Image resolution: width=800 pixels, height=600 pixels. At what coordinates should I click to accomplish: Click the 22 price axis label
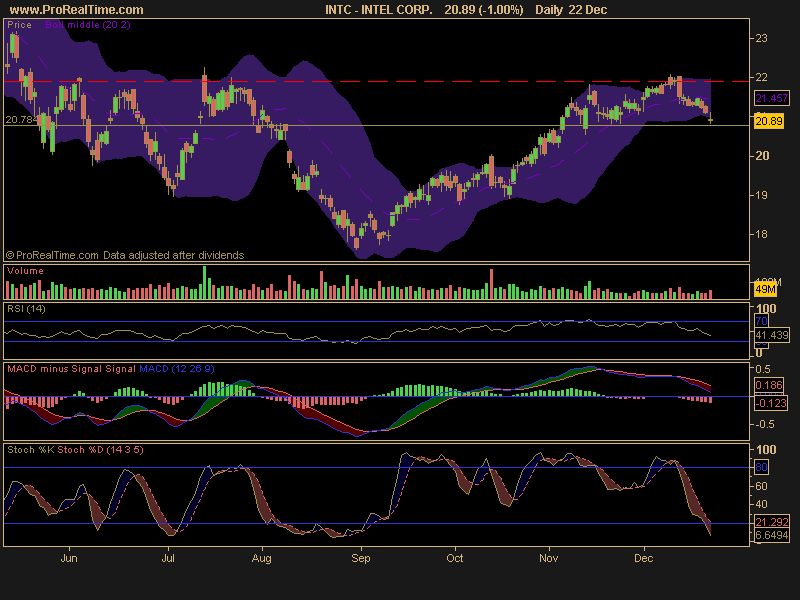(x=761, y=77)
